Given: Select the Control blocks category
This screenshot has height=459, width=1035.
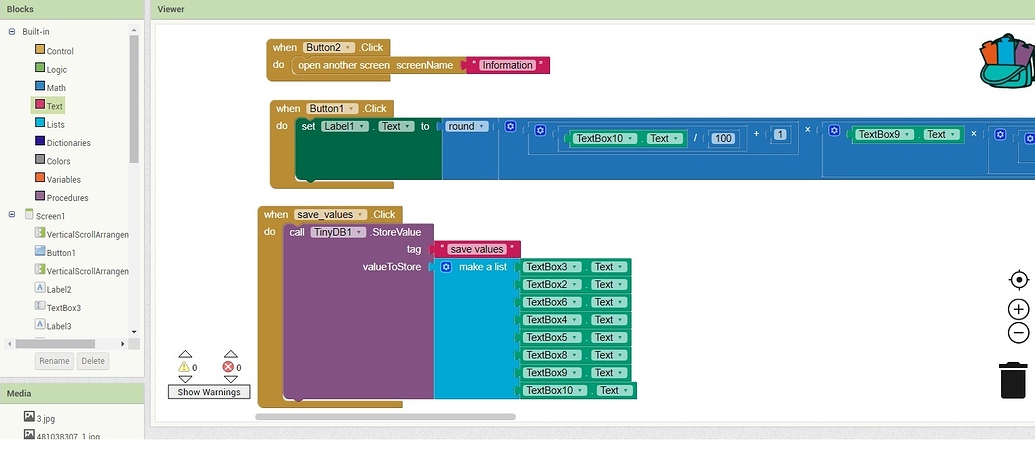Looking at the screenshot, I should point(59,51).
